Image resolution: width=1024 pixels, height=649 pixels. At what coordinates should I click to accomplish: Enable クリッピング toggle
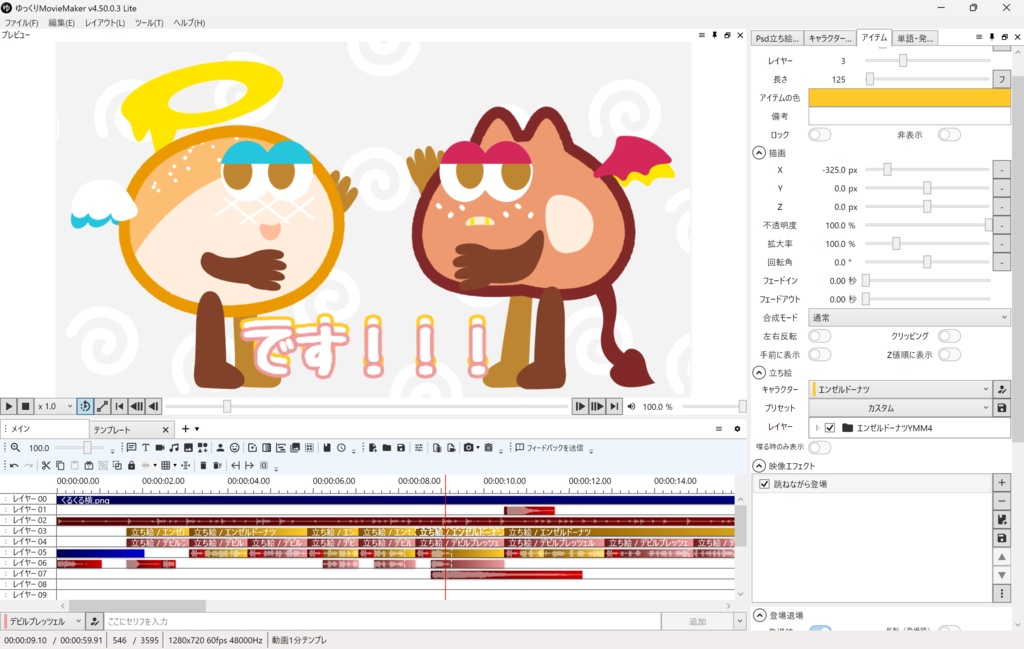tap(950, 336)
